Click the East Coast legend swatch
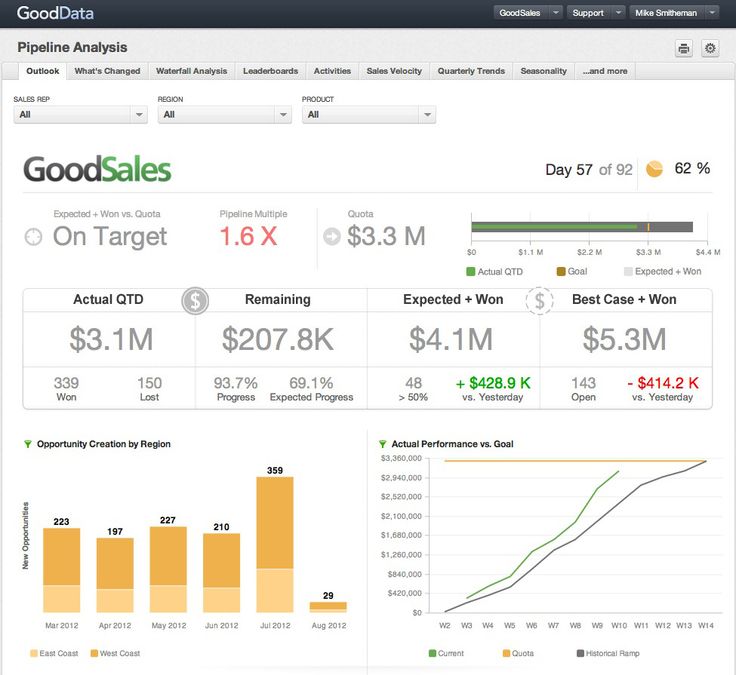Image resolution: width=736 pixels, height=675 pixels. [34, 653]
